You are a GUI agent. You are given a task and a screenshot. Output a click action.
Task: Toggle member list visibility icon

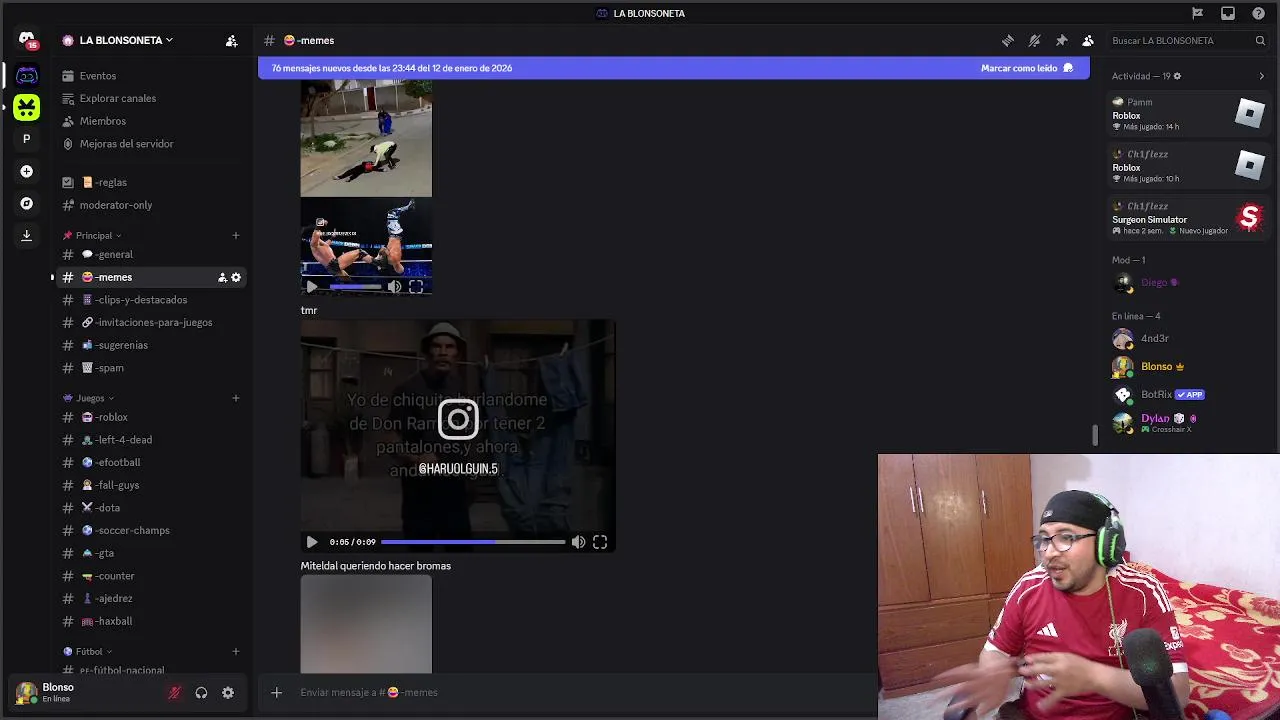click(x=1088, y=41)
